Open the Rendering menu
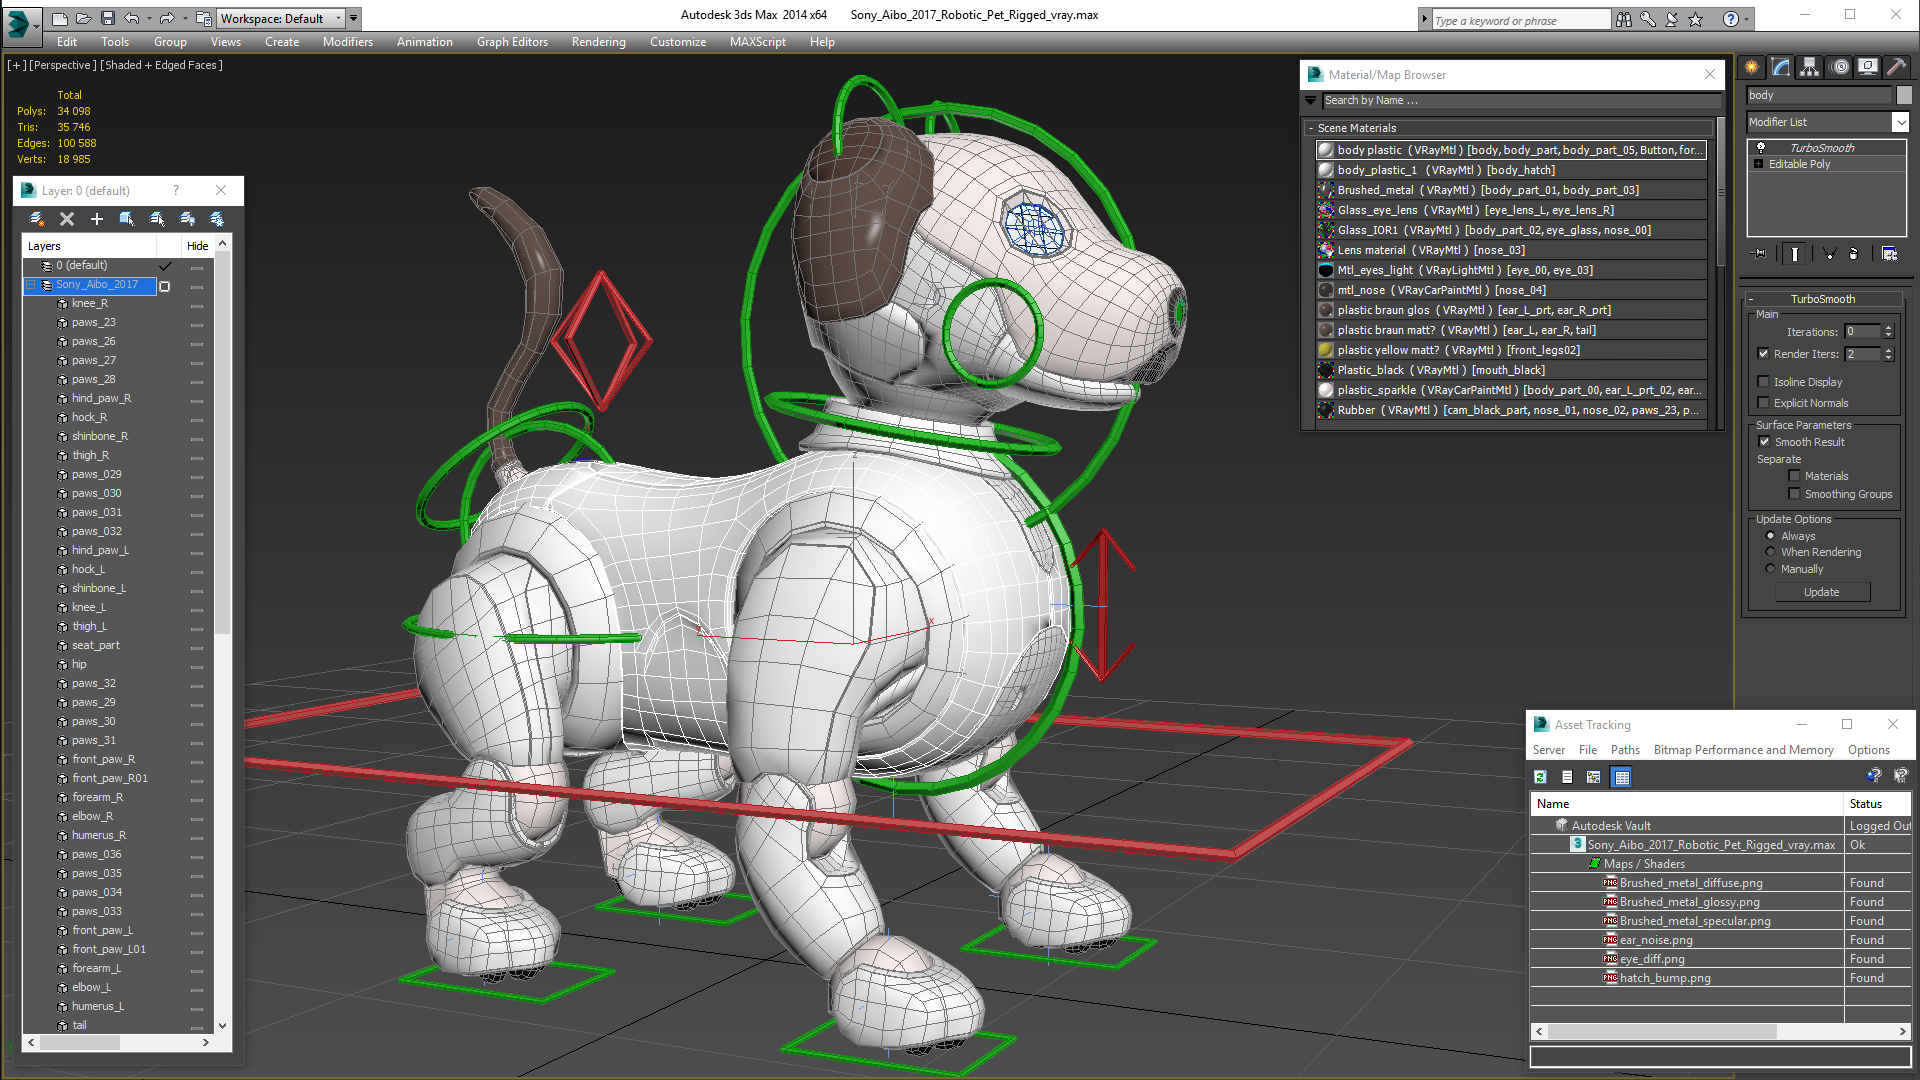The width and height of the screenshot is (1920, 1080). pos(598,42)
